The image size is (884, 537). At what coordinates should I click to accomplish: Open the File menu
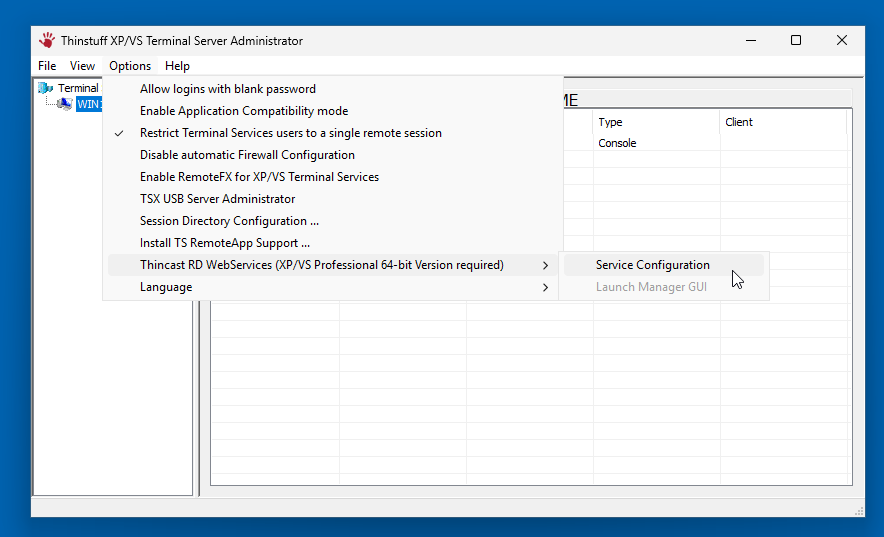[47, 66]
